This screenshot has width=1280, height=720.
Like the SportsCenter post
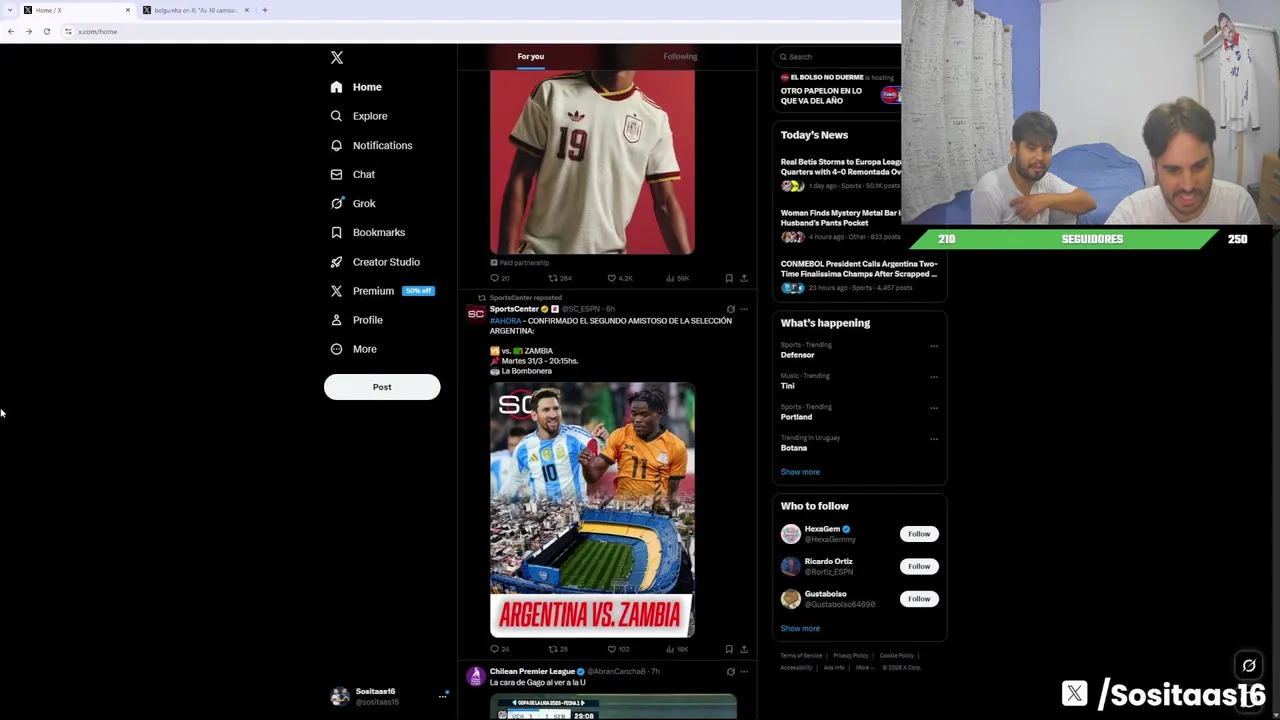coord(618,649)
